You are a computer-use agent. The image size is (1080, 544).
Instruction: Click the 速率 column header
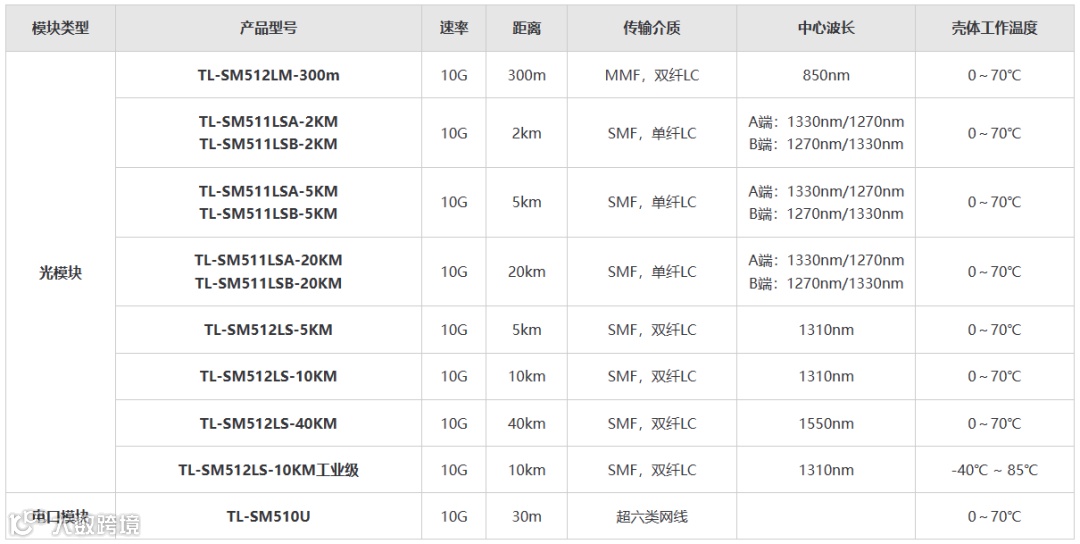pyautogui.click(x=454, y=28)
